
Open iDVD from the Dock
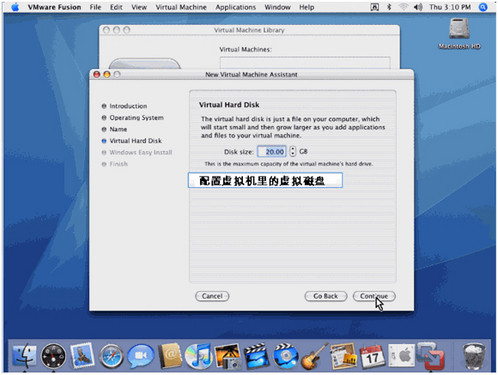click(285, 356)
